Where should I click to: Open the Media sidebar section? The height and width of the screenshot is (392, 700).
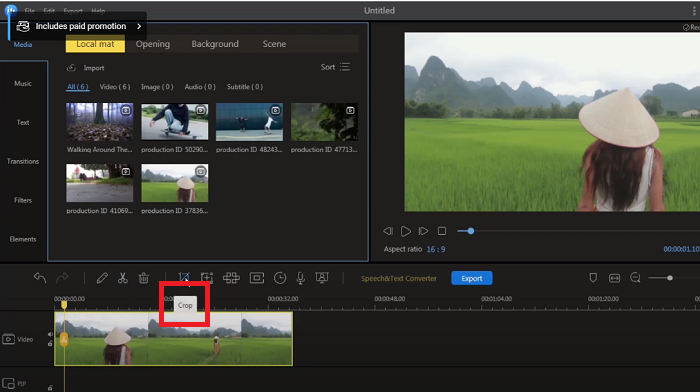click(x=23, y=45)
